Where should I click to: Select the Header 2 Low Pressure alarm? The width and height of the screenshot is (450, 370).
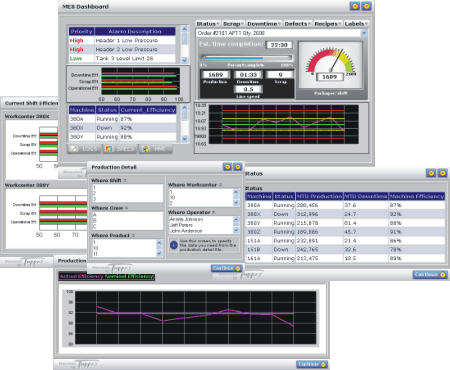click(x=122, y=49)
